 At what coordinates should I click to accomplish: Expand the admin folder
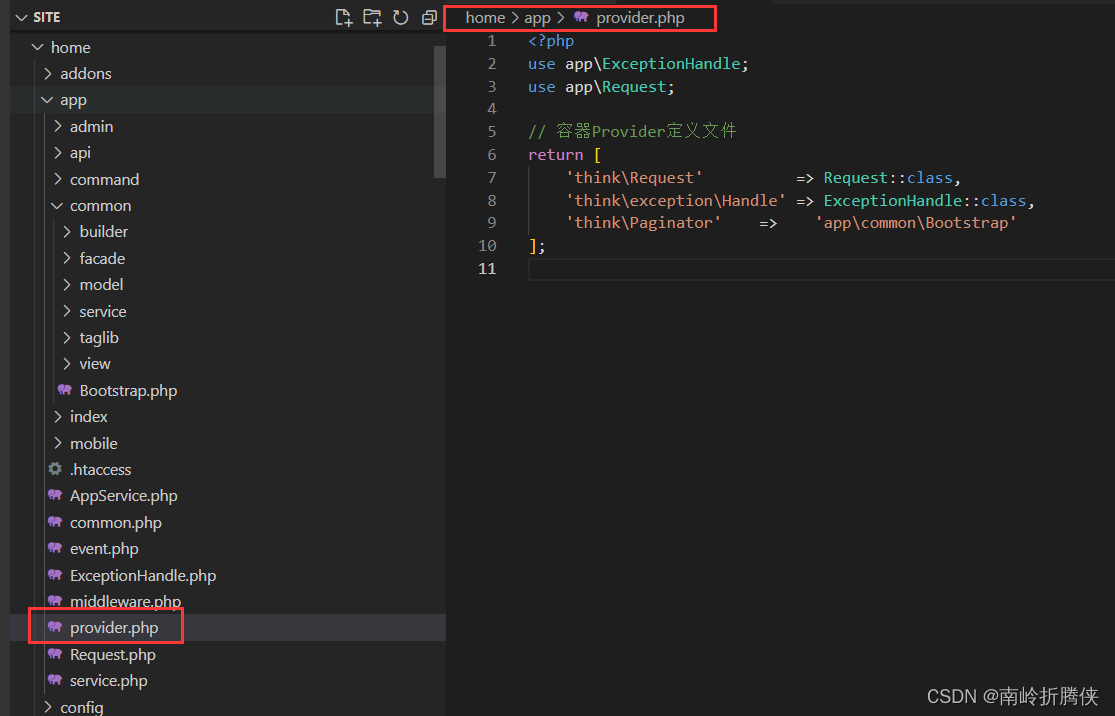(91, 126)
